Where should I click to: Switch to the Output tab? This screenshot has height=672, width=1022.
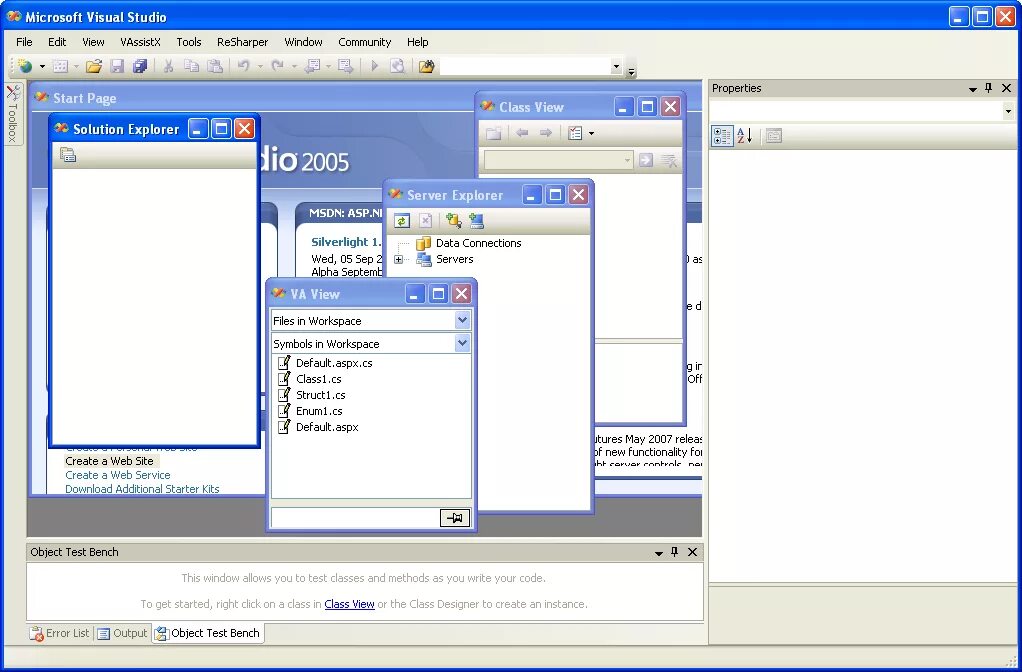click(x=123, y=633)
